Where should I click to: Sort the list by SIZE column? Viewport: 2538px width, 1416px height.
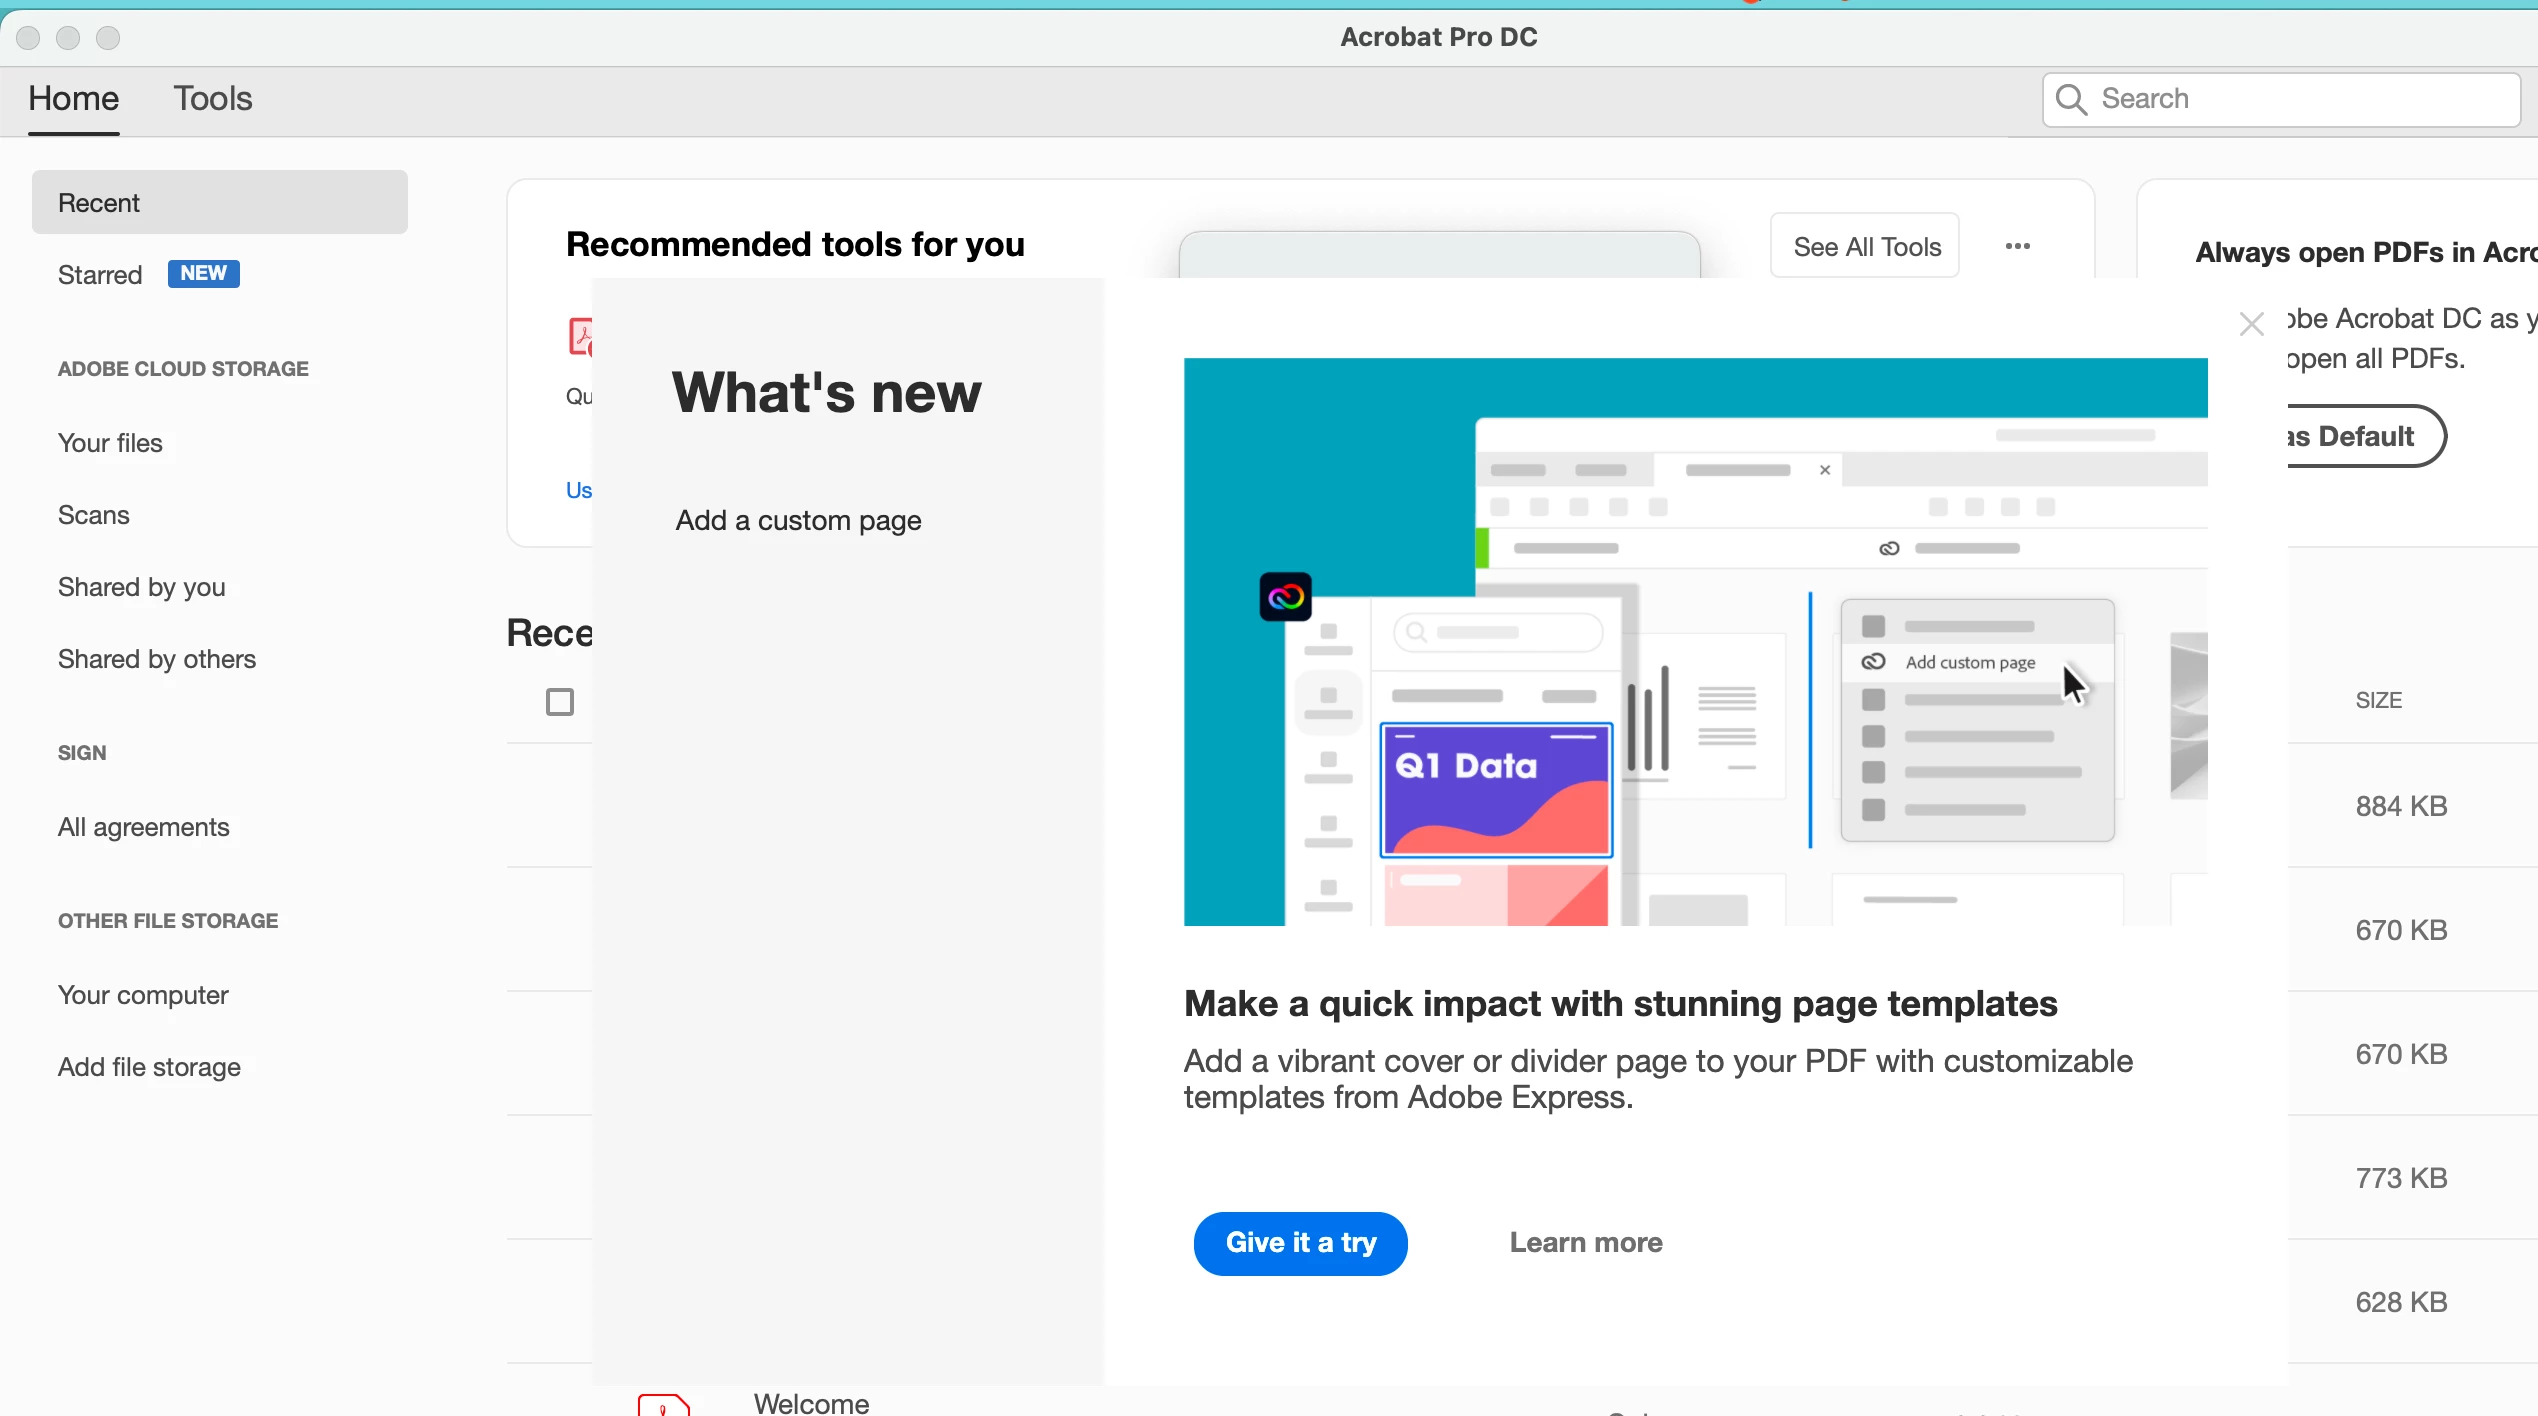(2378, 700)
